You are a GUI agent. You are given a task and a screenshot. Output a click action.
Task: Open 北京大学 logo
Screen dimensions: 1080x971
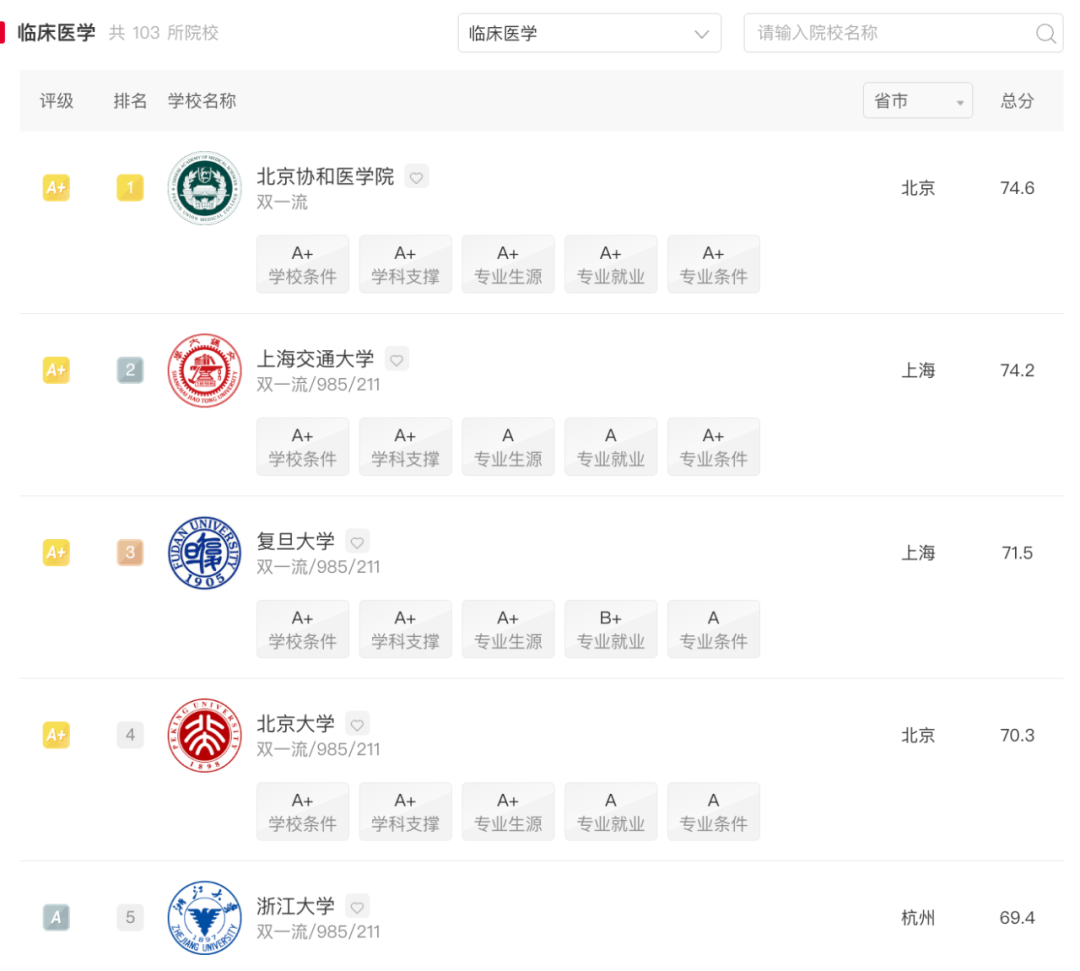[x=205, y=735]
